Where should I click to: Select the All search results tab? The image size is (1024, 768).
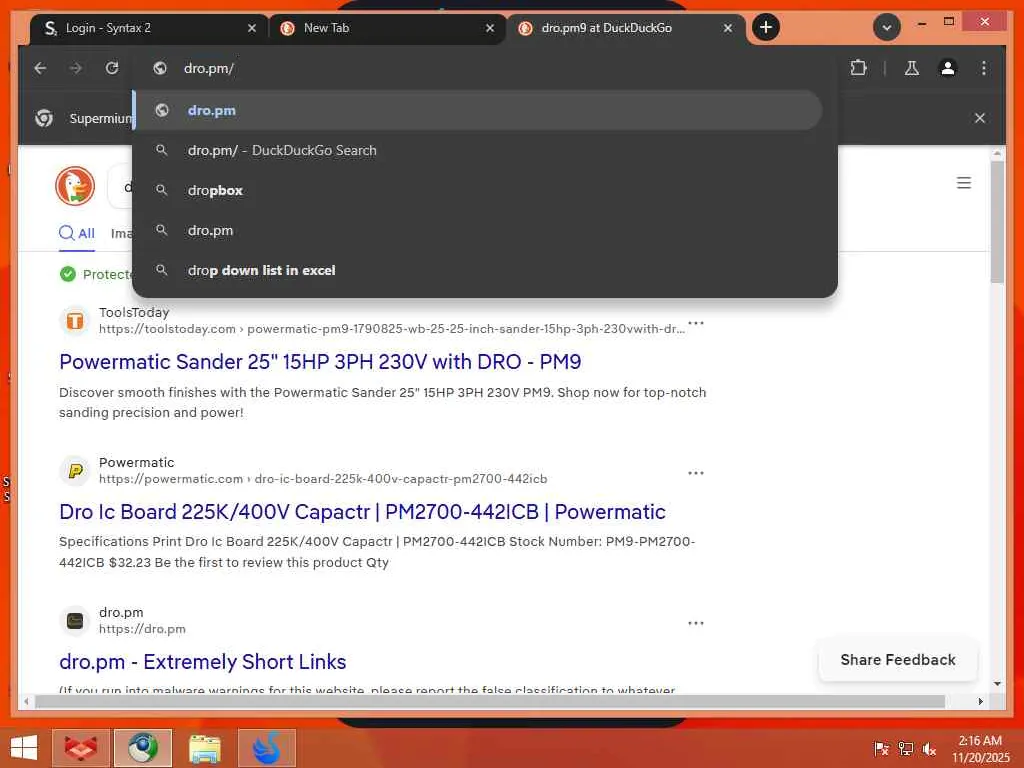pos(77,234)
